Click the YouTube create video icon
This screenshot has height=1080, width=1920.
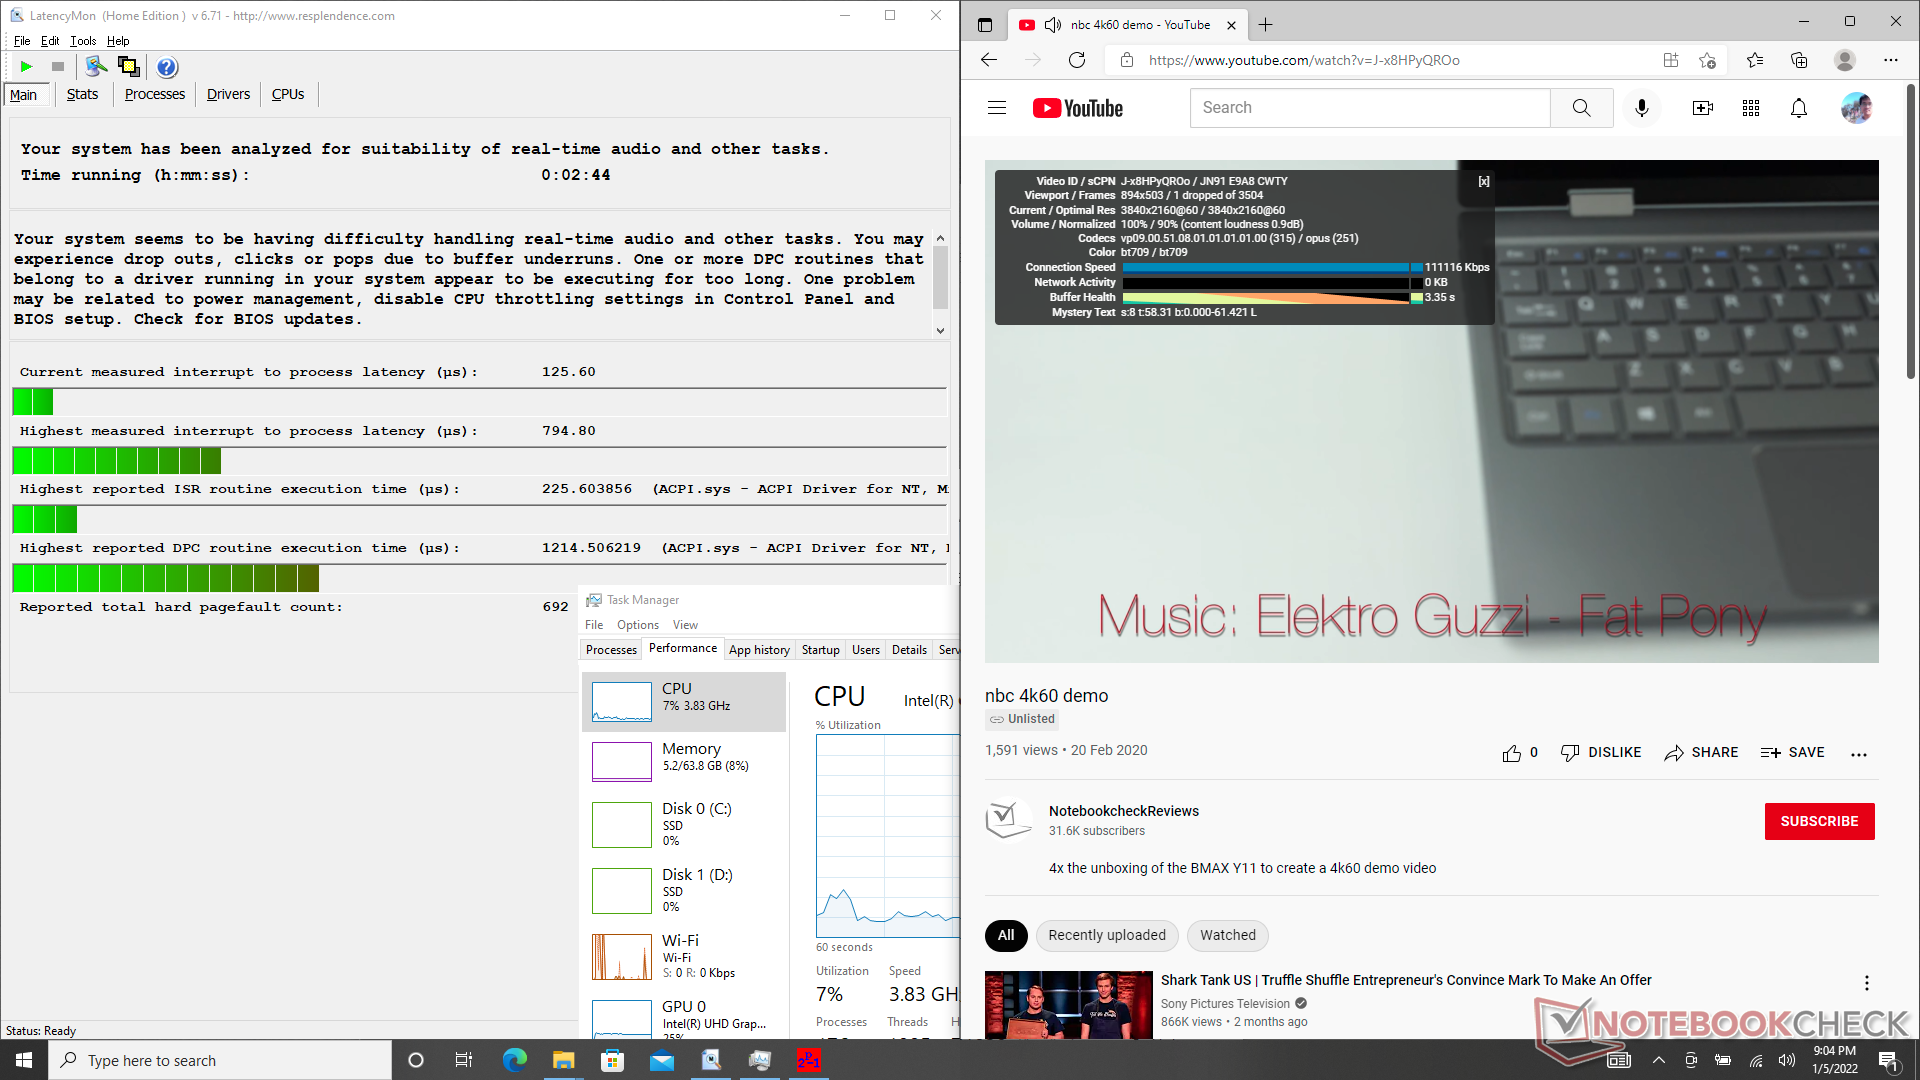1702,108
